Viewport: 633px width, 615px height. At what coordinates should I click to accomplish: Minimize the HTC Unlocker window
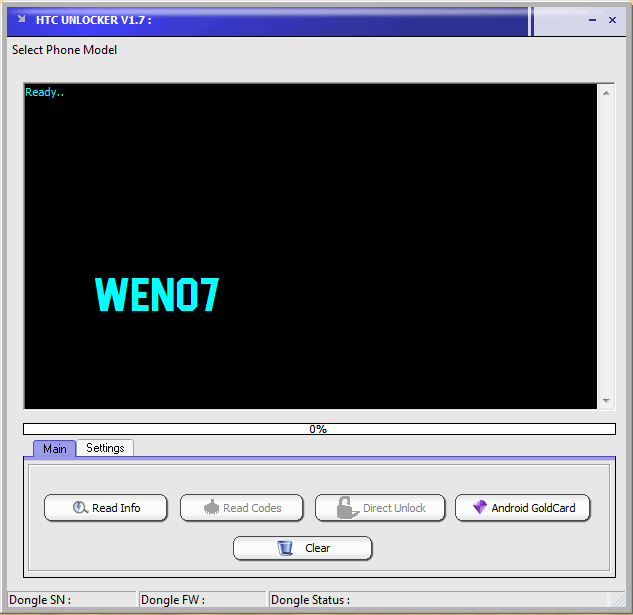tap(592, 20)
